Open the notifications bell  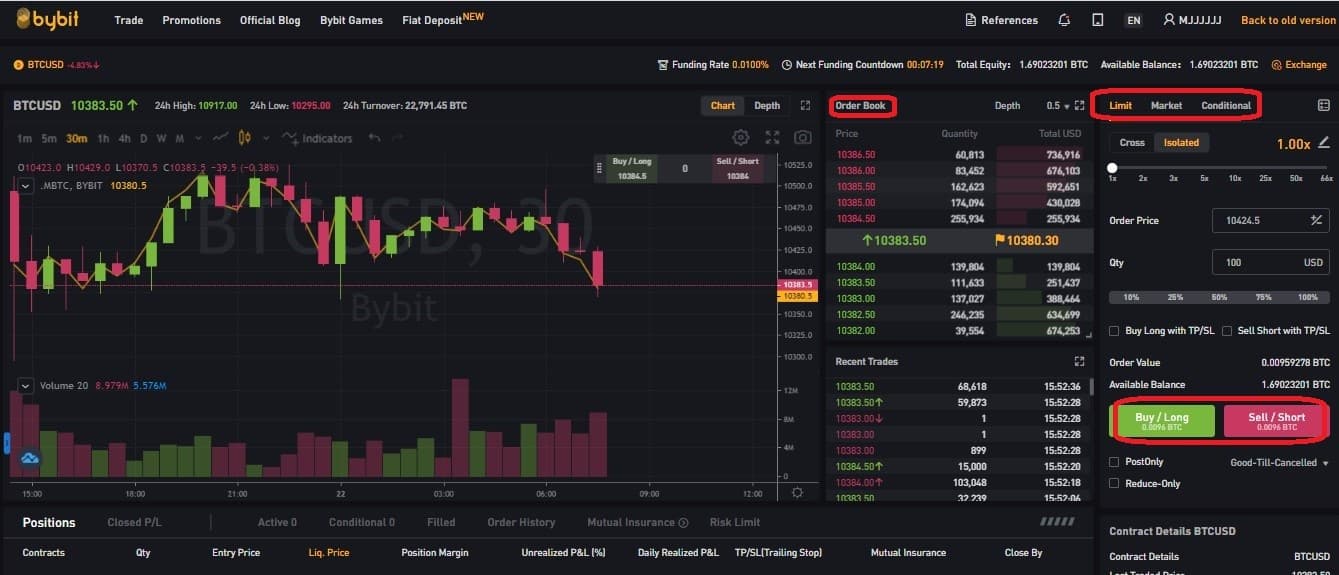pyautogui.click(x=1064, y=20)
